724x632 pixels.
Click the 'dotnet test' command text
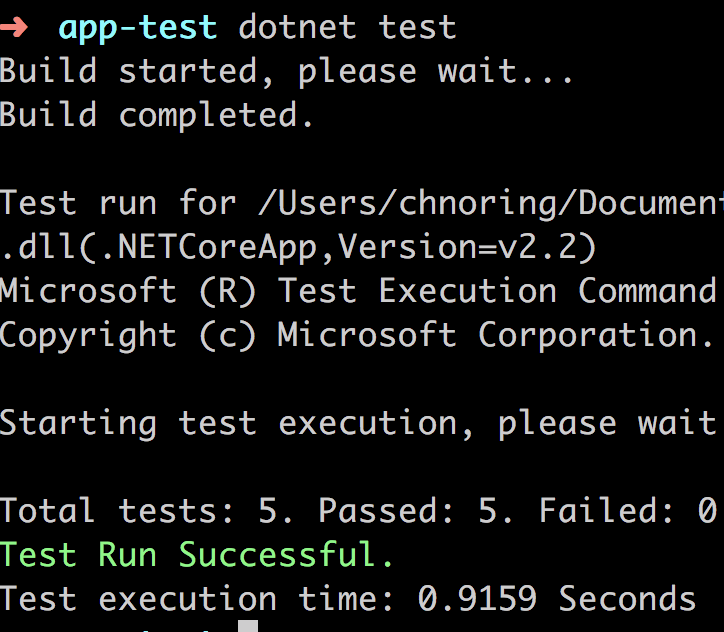click(x=348, y=27)
